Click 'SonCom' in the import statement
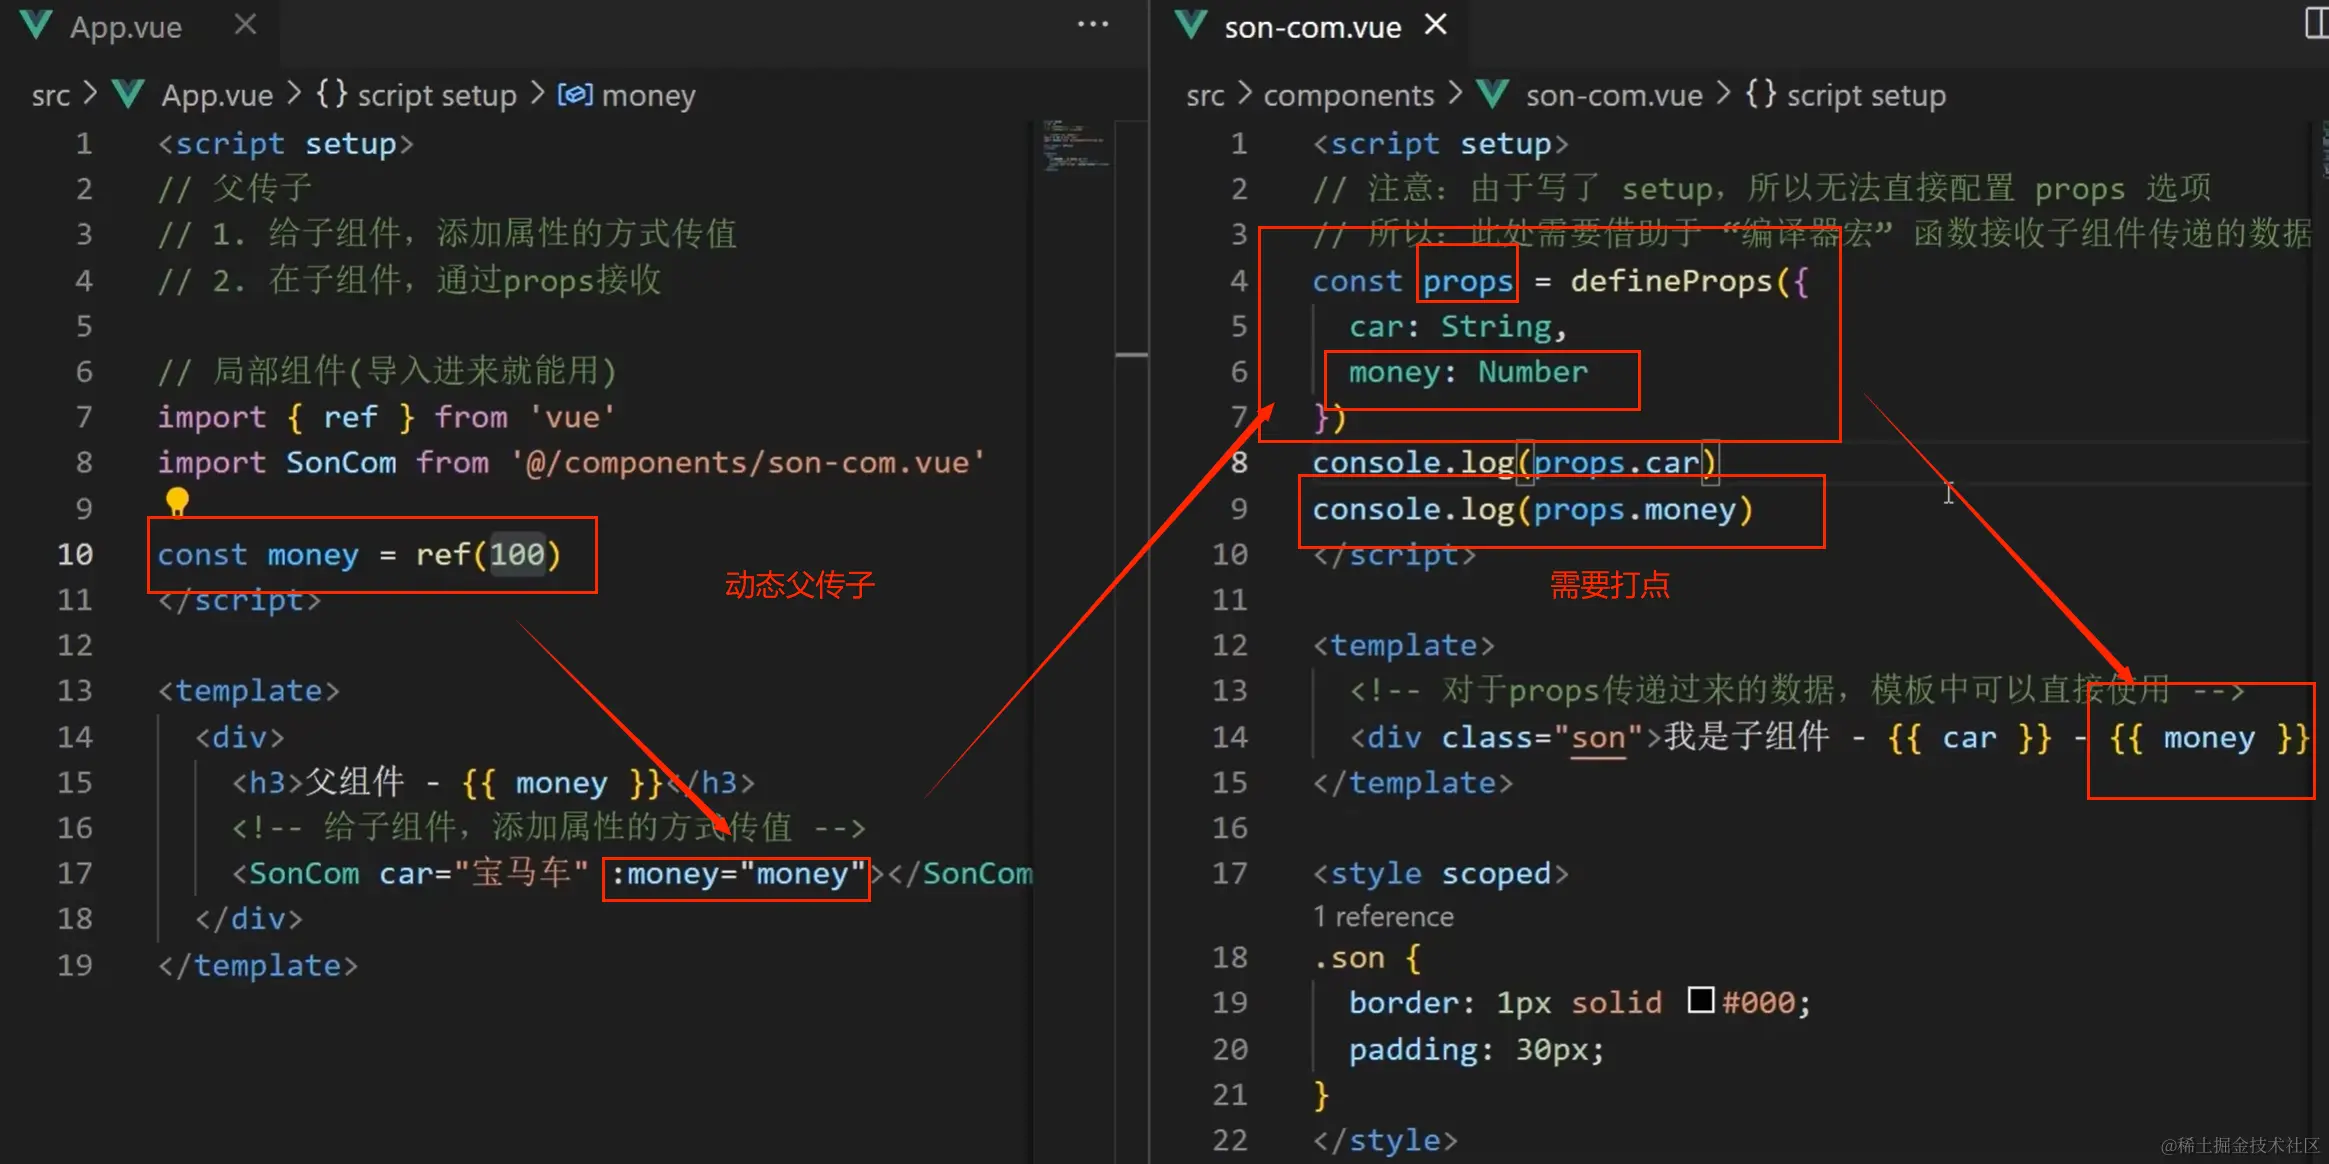The height and width of the screenshot is (1164, 2329). point(341,462)
